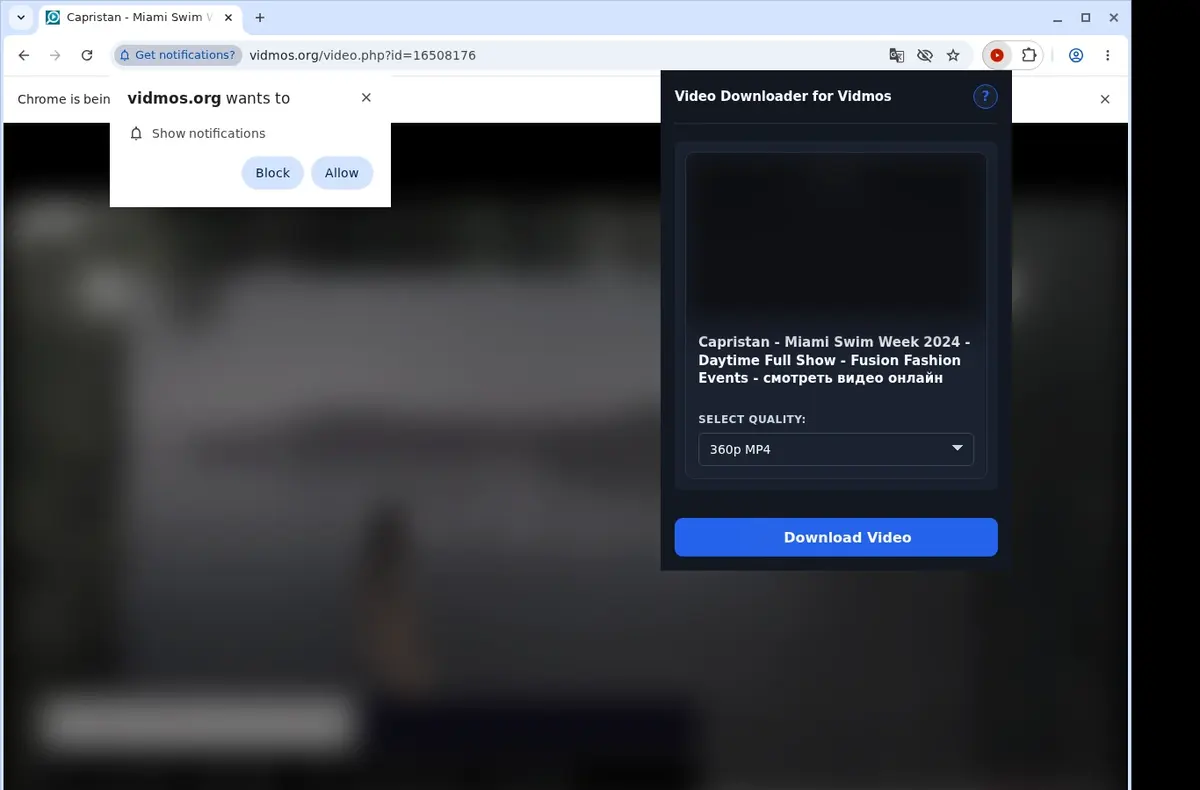The image size is (1200, 790).
Task: Open the tab search dropdown arrow
Action: (21, 18)
